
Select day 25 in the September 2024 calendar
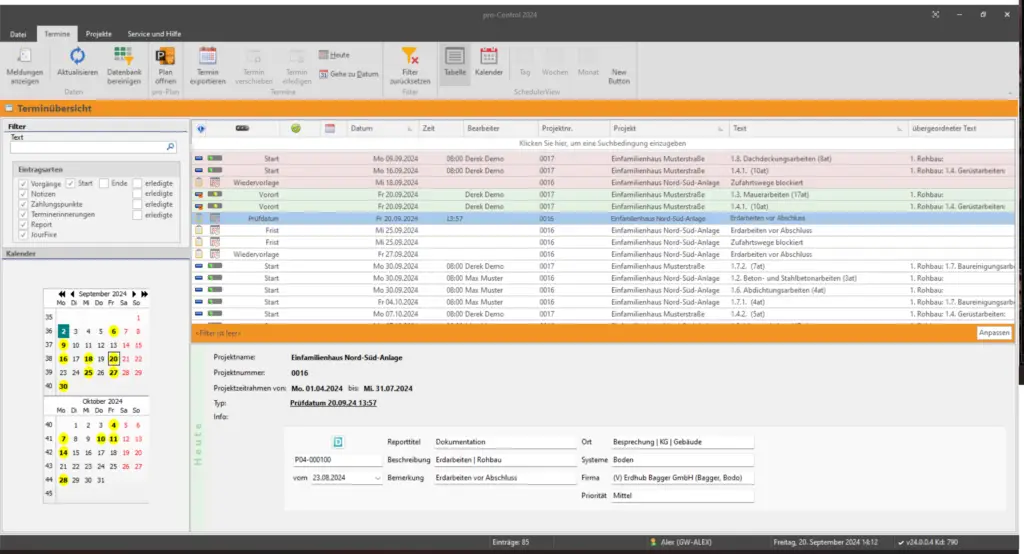click(88, 372)
